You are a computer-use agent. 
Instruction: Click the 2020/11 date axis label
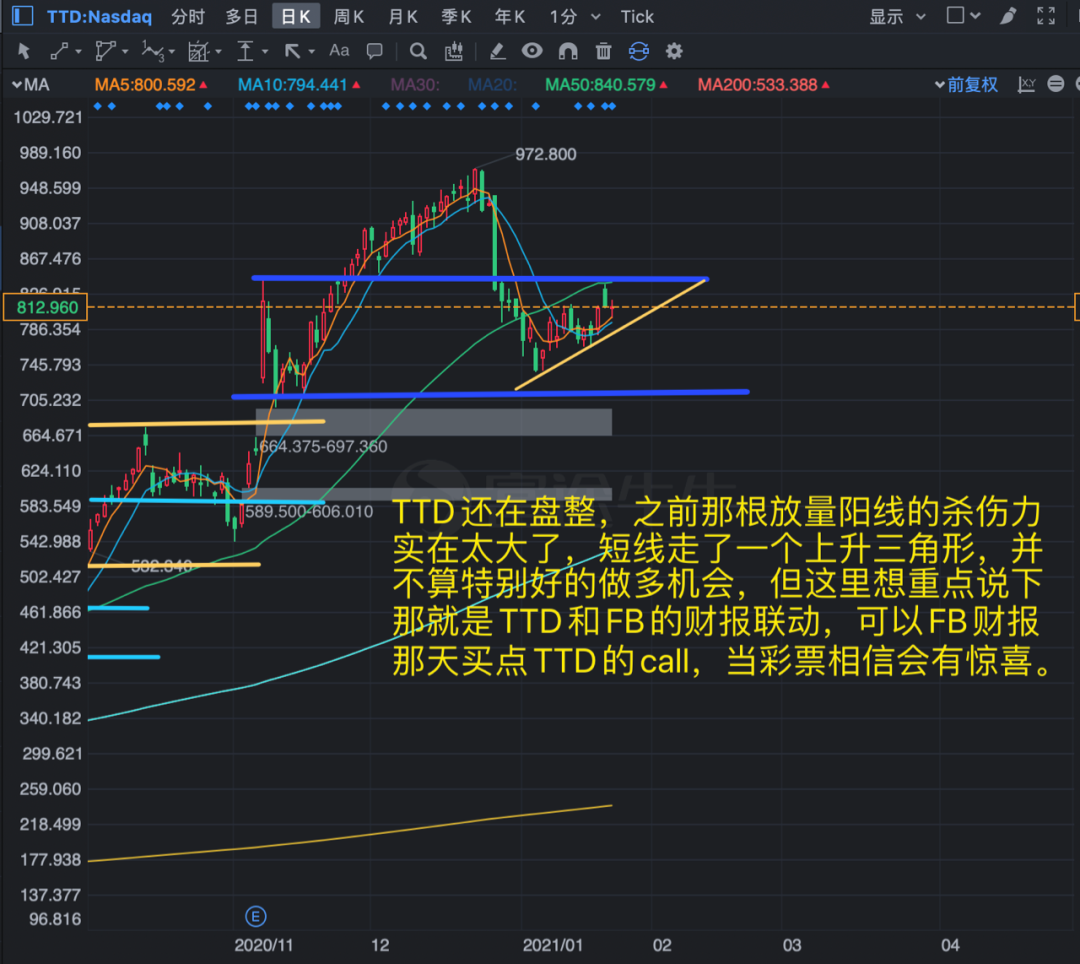coord(264,945)
